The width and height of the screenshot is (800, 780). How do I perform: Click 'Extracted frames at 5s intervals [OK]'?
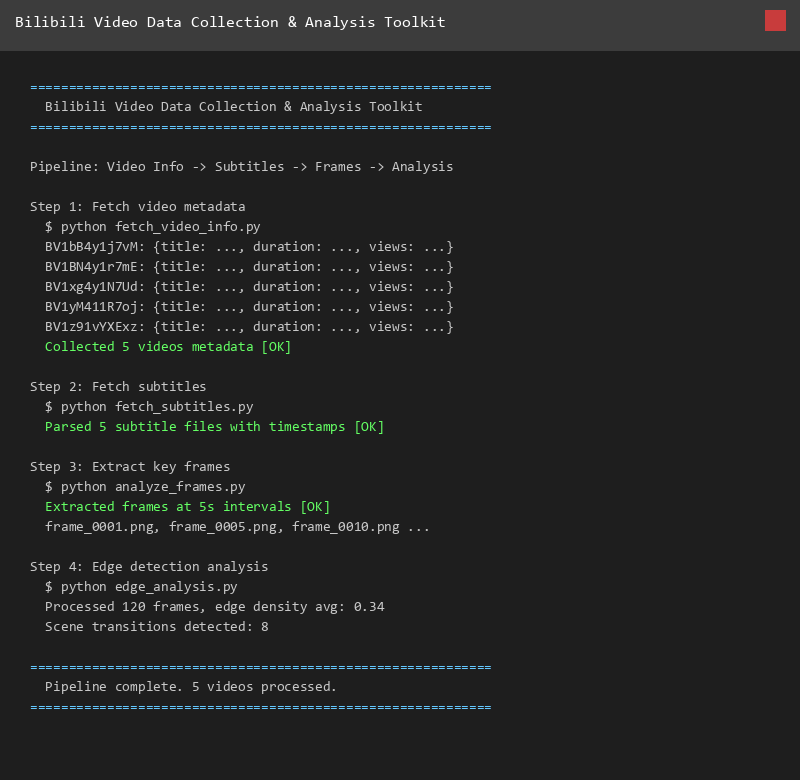pyautogui.click(x=187, y=507)
